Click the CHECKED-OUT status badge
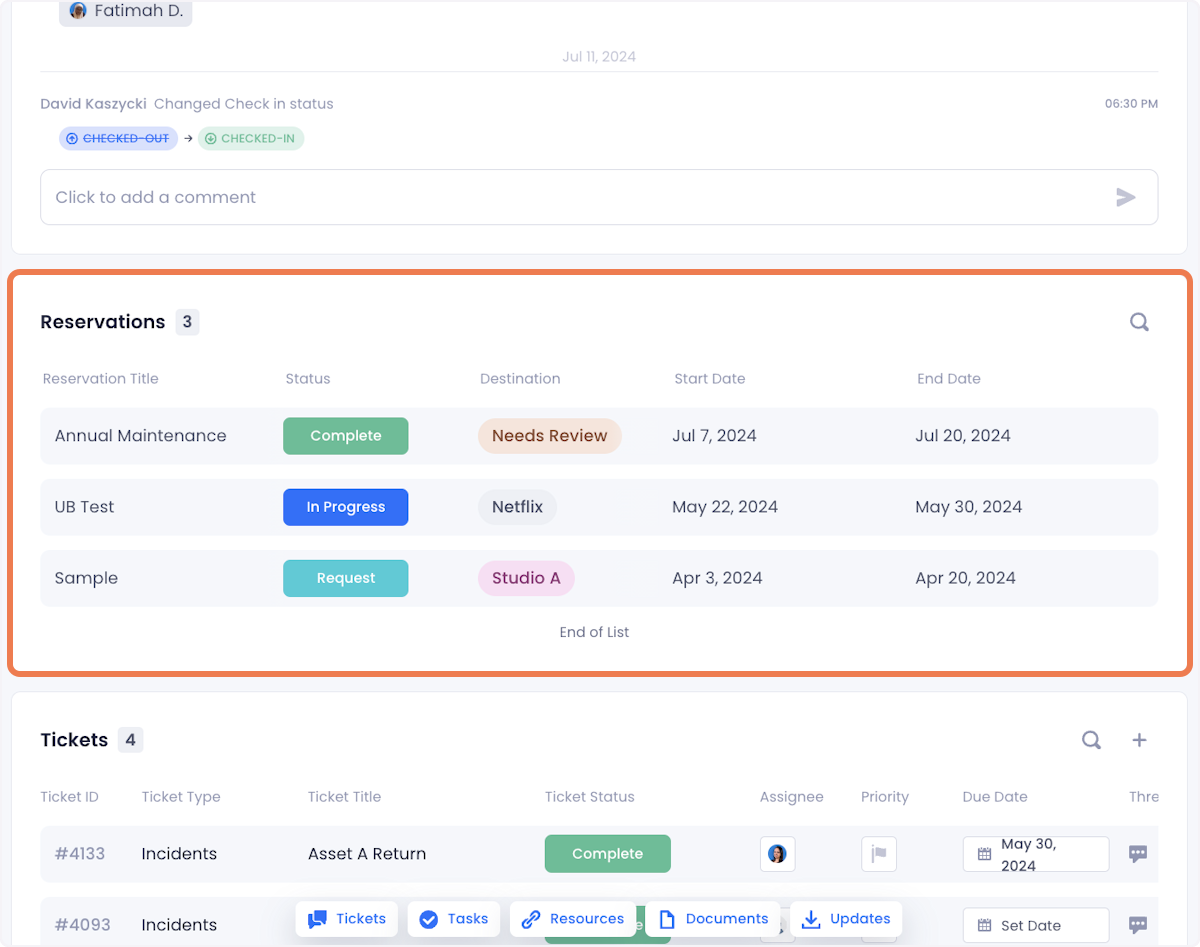This screenshot has height=947, width=1200. tap(118, 138)
